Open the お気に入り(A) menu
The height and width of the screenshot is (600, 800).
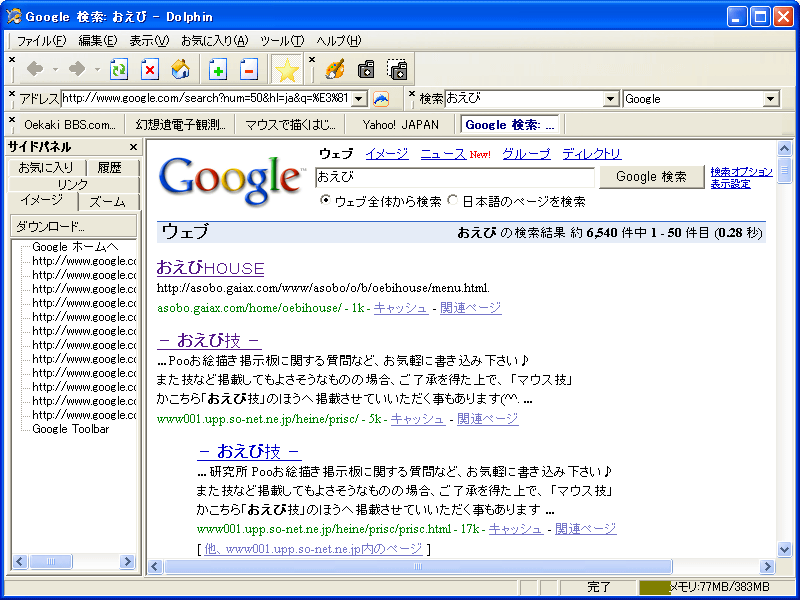point(215,41)
